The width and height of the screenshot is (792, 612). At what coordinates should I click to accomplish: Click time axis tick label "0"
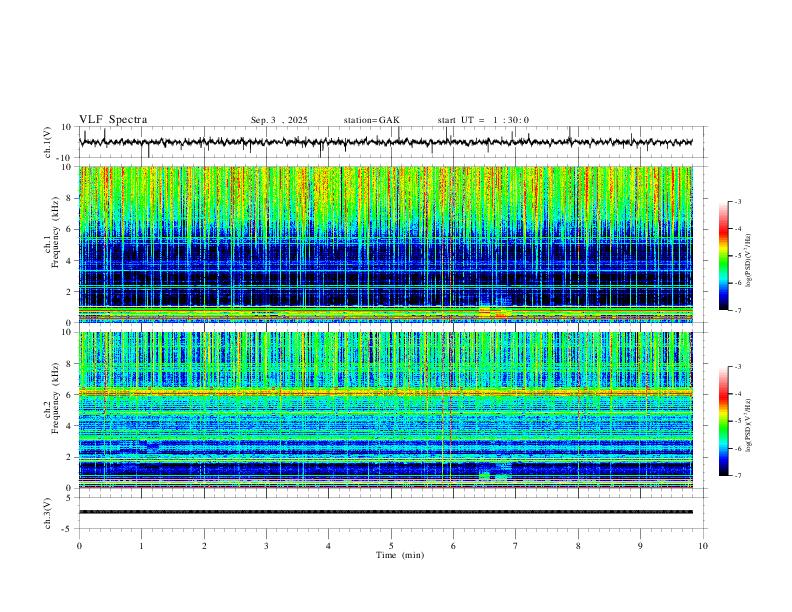[x=79, y=546]
